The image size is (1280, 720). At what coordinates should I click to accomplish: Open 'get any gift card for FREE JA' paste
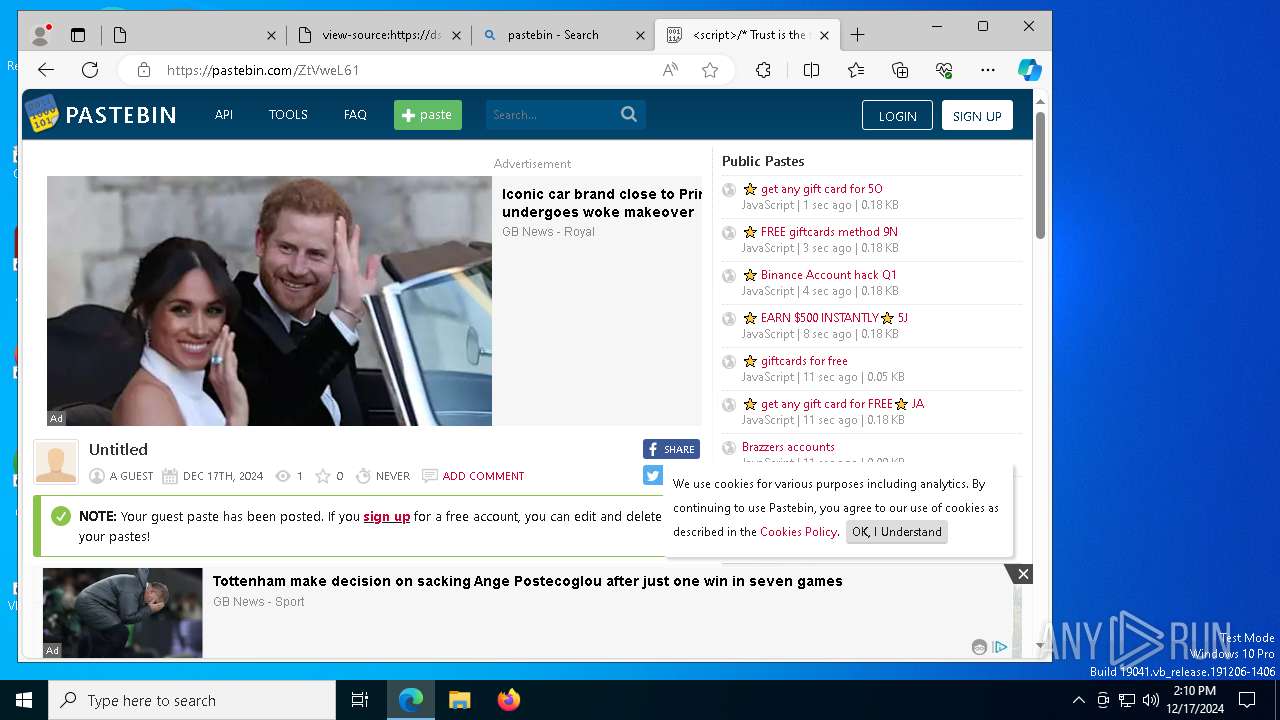pyautogui.click(x=842, y=404)
